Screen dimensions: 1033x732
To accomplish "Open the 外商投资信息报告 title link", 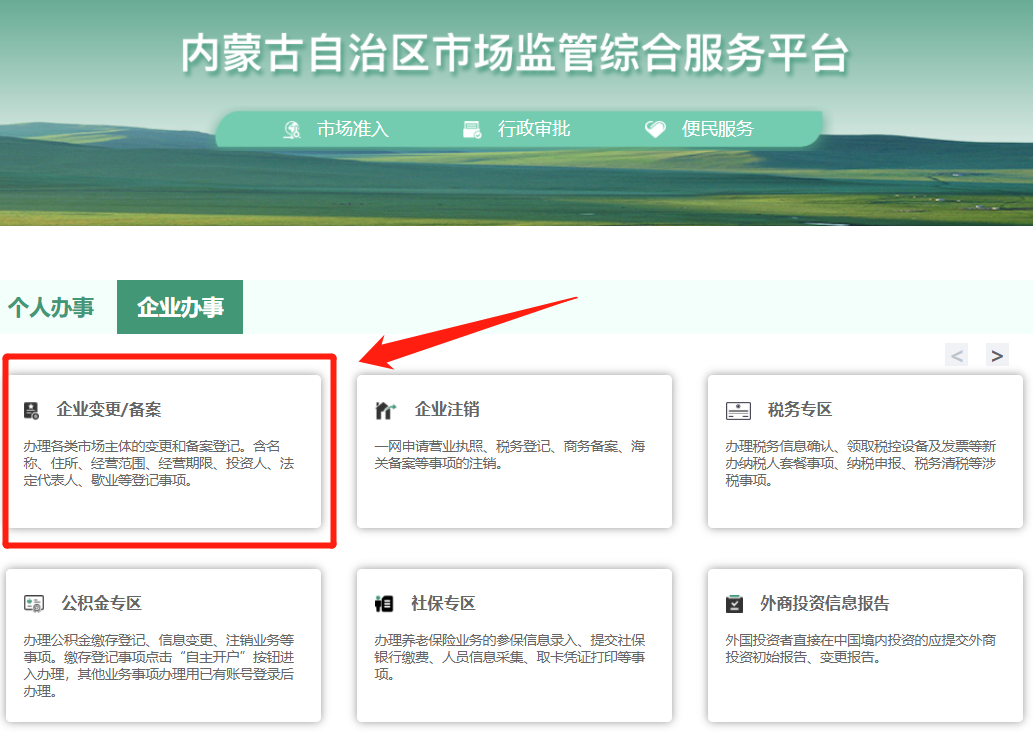I will pos(825,604).
